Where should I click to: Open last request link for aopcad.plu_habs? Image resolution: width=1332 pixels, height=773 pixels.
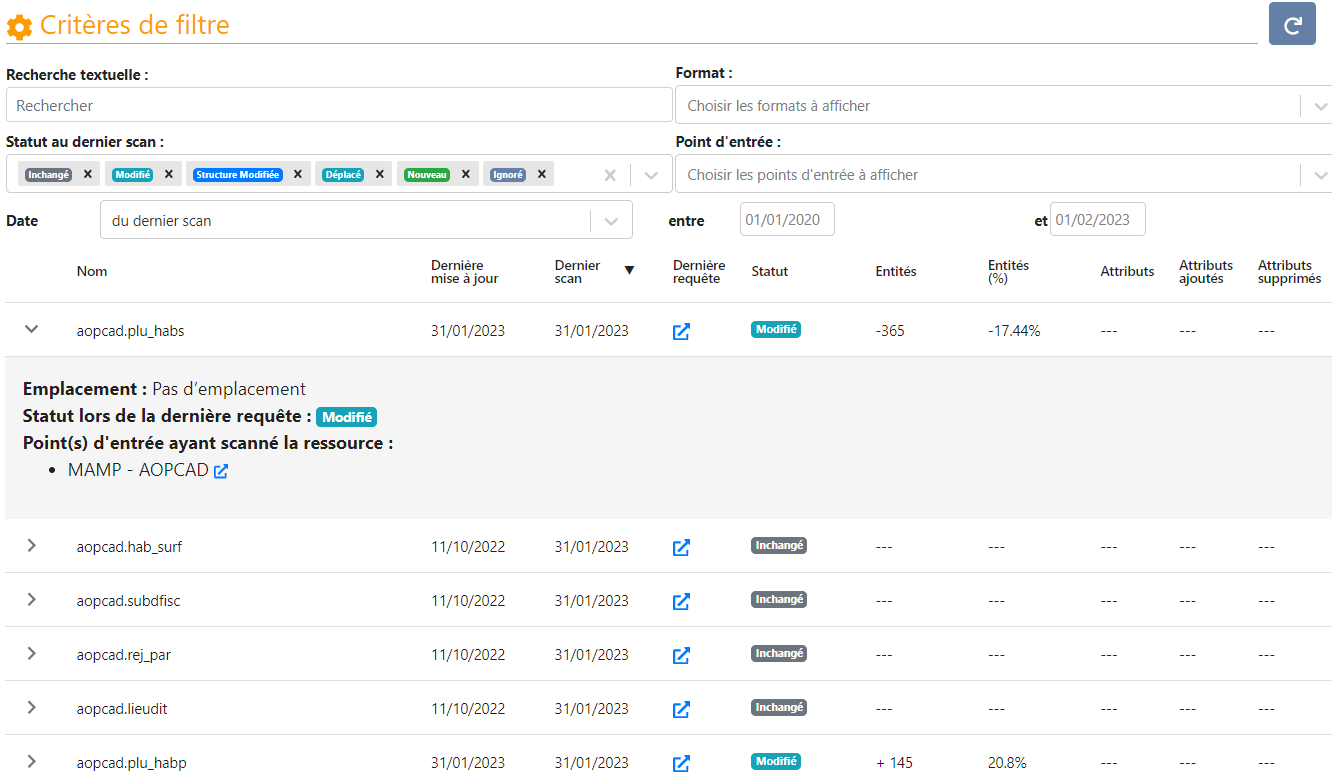coord(681,331)
